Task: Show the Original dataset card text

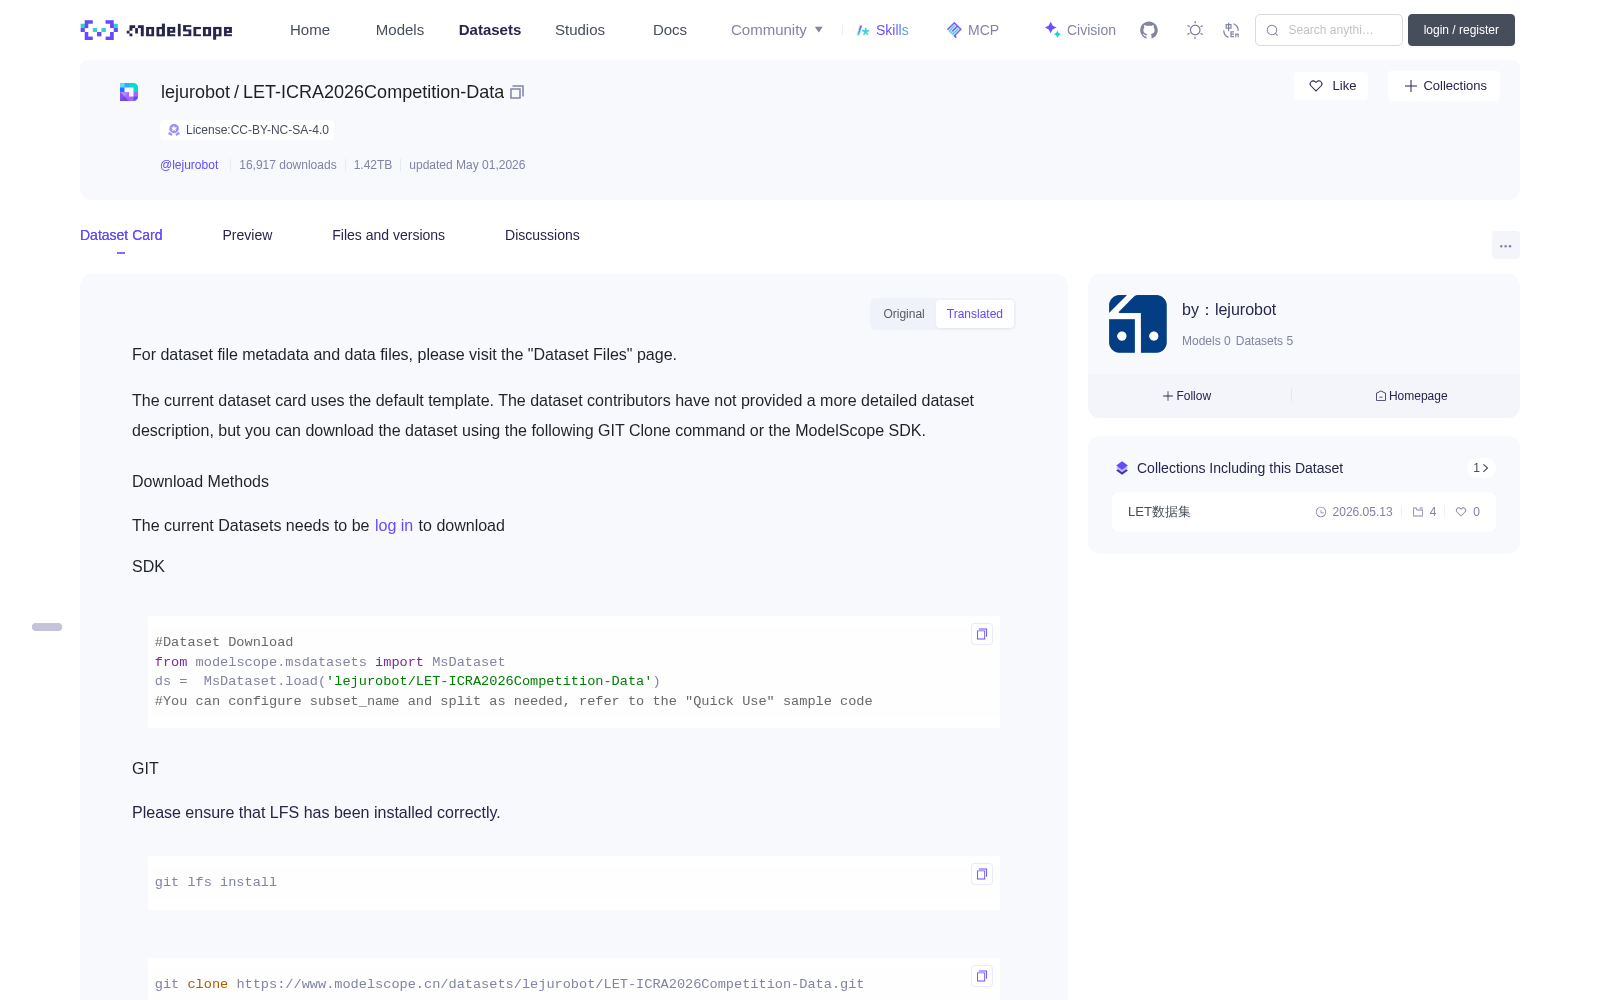Action: [x=904, y=314]
